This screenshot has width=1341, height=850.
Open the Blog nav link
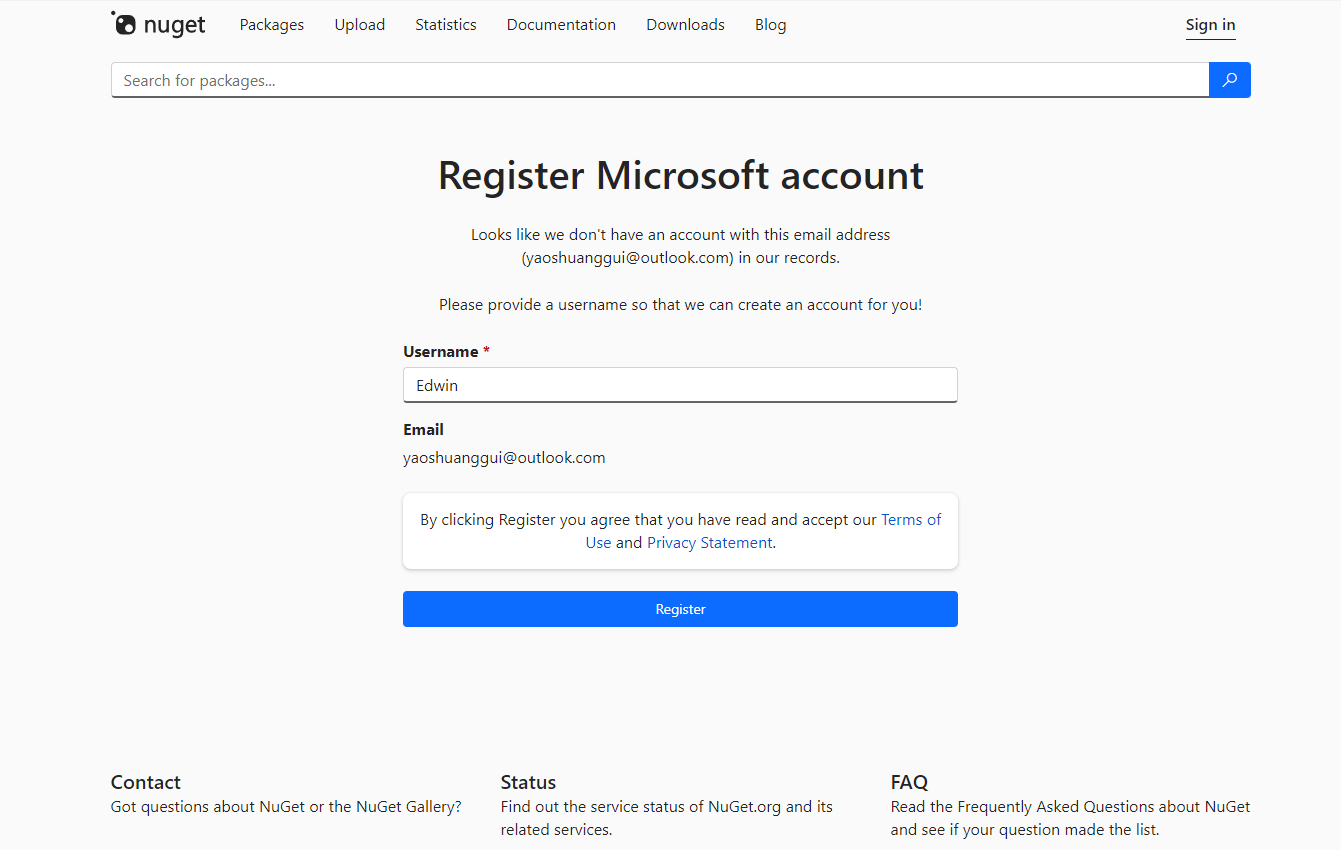[x=770, y=25]
